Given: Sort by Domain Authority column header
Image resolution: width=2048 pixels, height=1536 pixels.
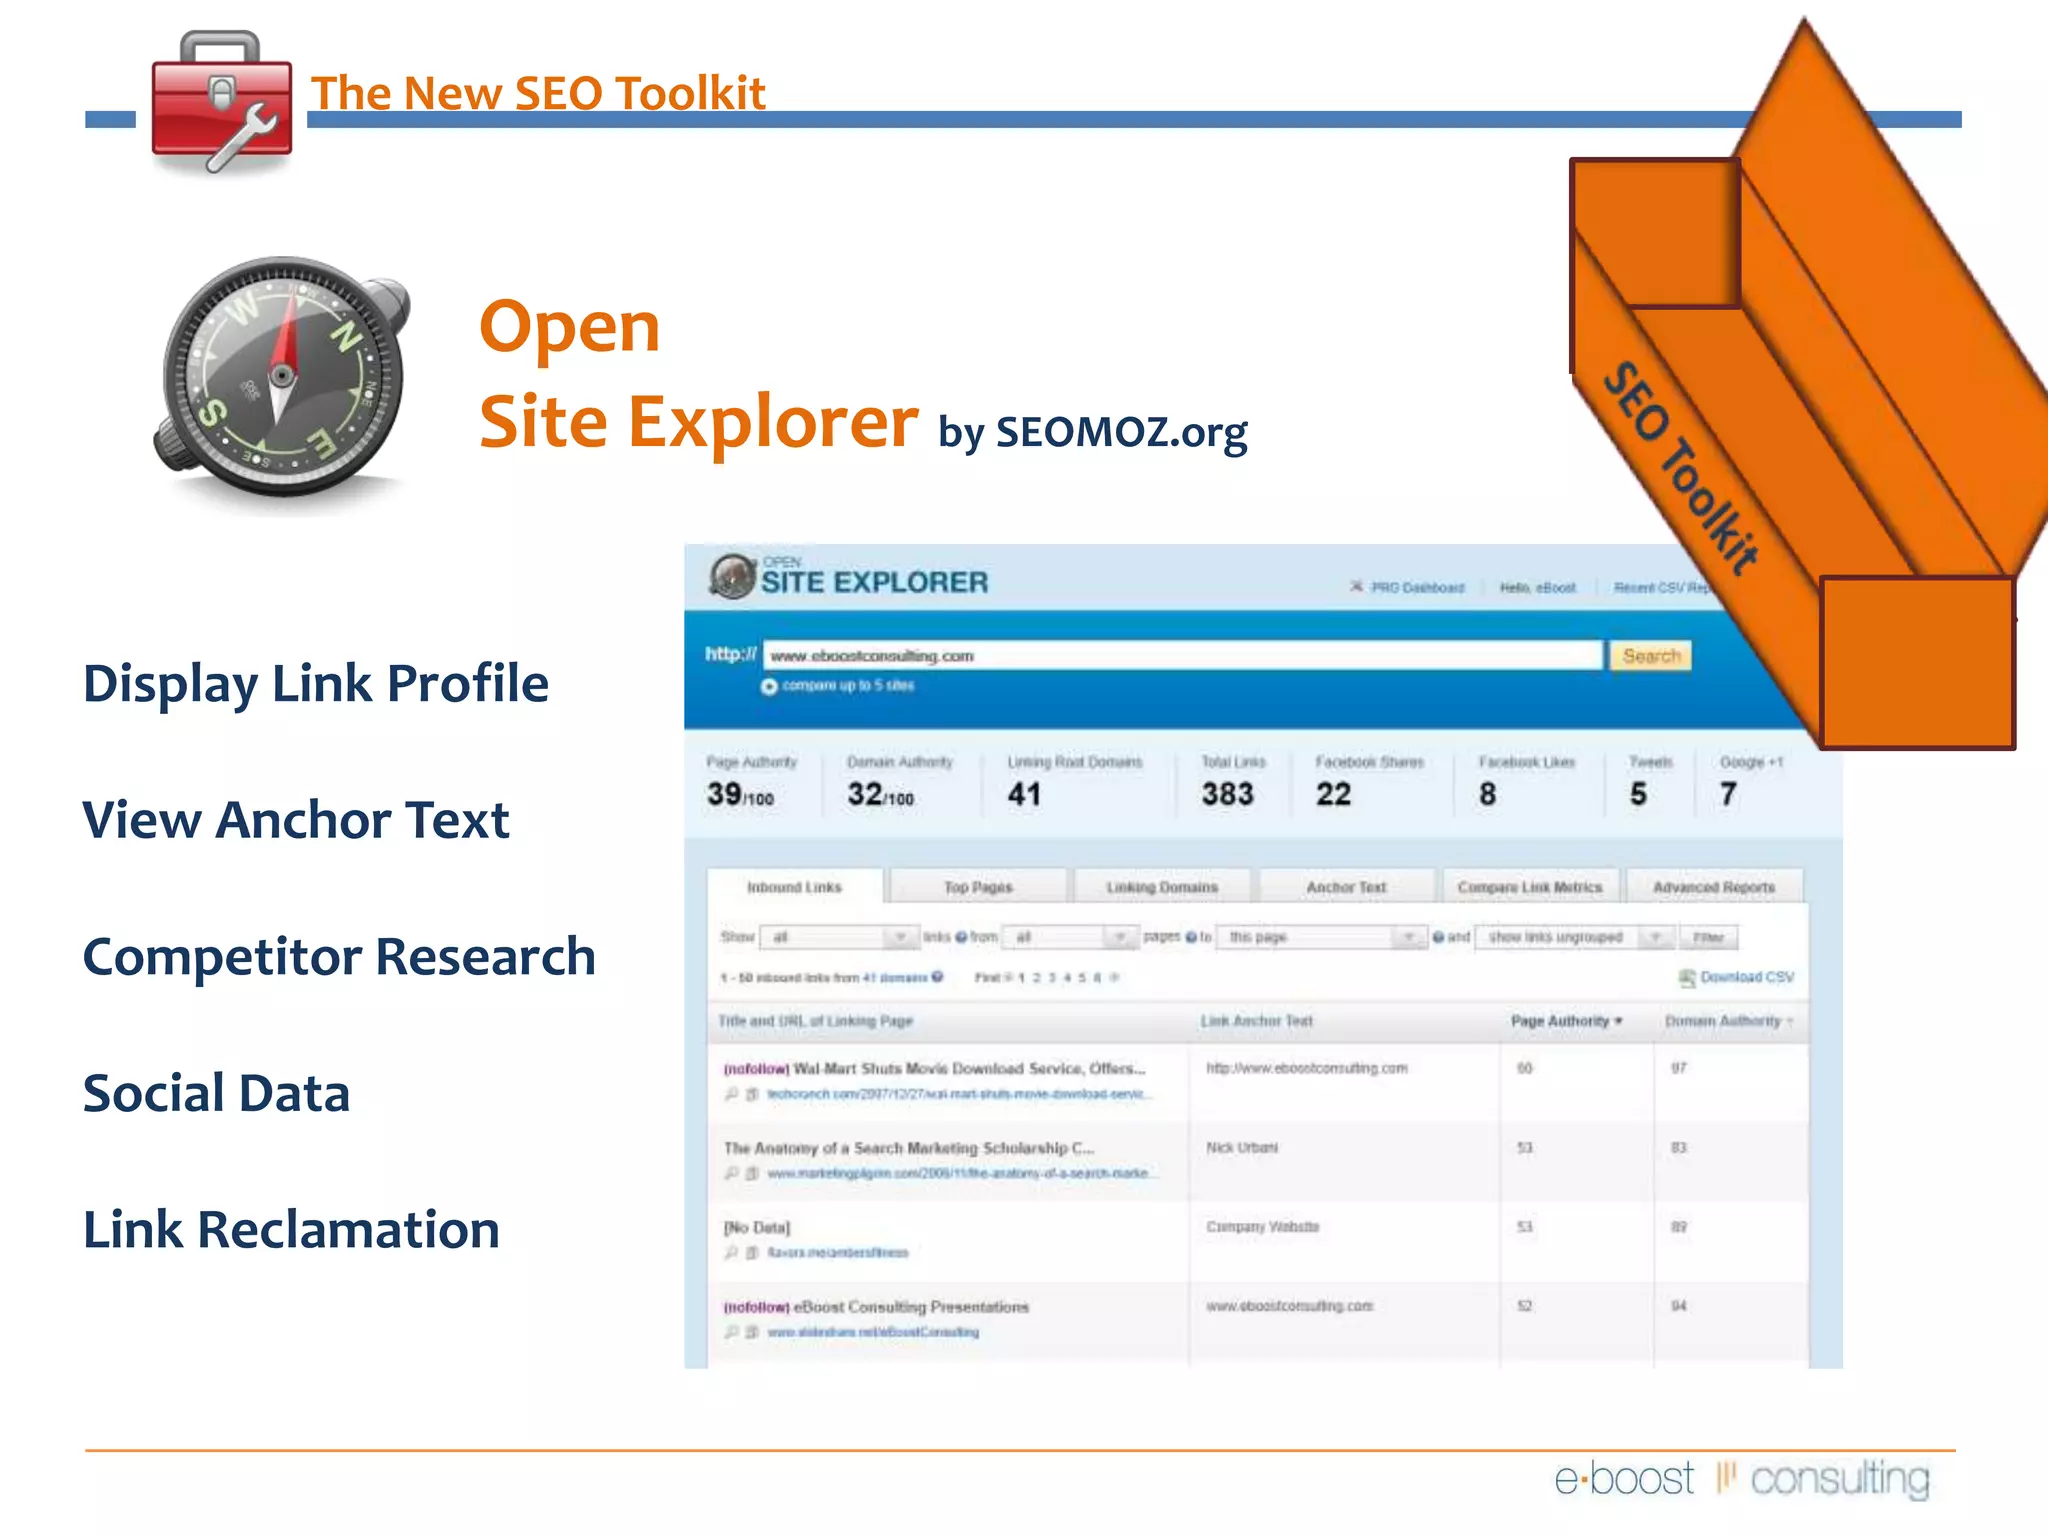Looking at the screenshot, I should 1729,1021.
